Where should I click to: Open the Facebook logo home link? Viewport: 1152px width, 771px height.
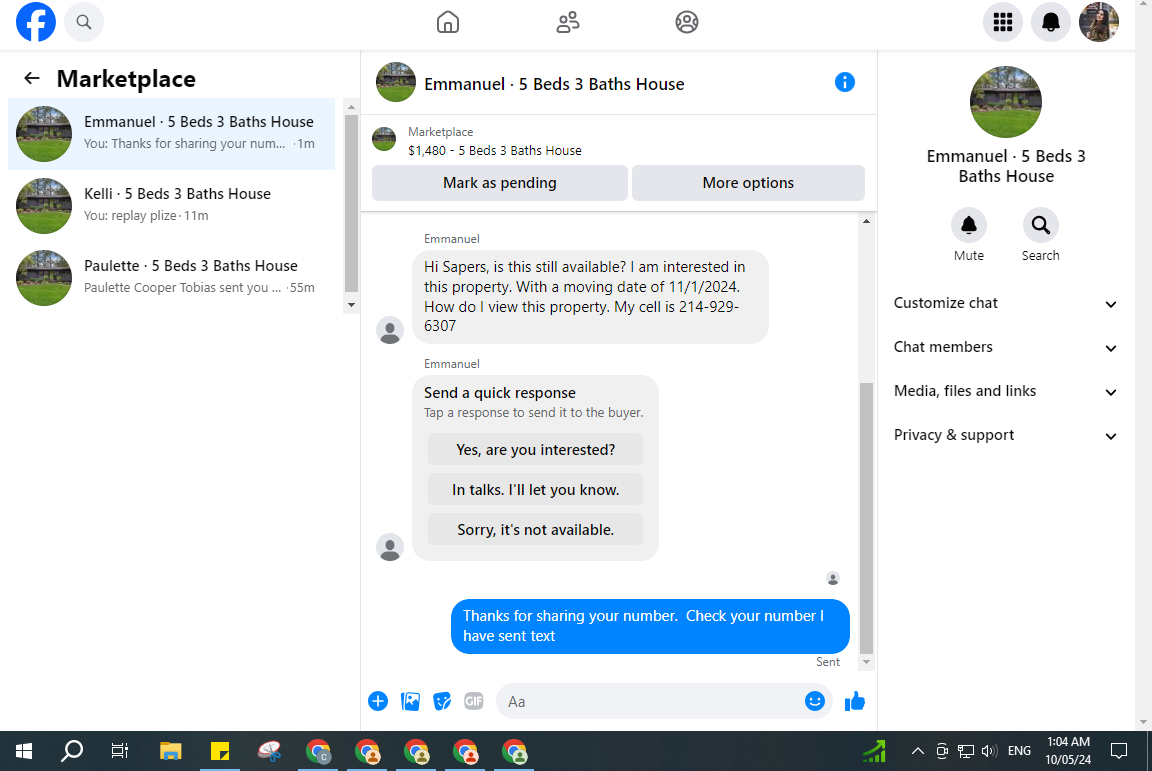click(x=35, y=22)
